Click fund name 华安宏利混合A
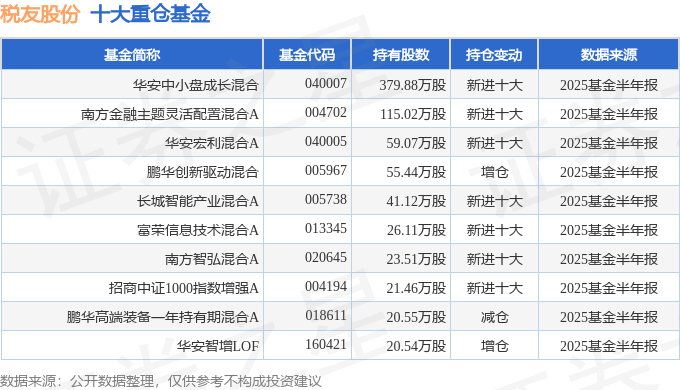Viewport: 680px width, 390px height. tap(212, 143)
